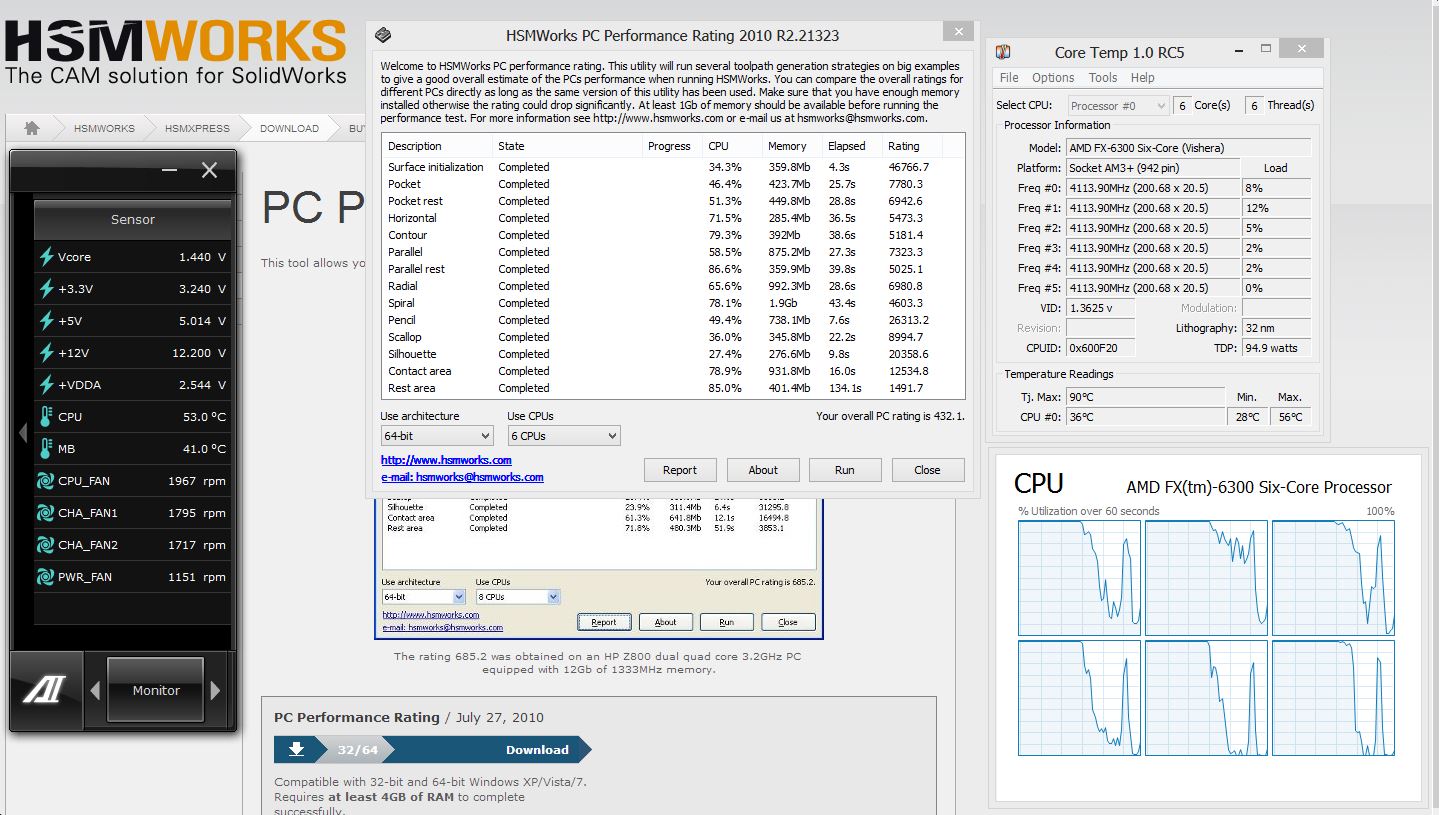Click the Pencil rating value 26313.2
Screen dimensions: 1439x815
[x=908, y=320]
